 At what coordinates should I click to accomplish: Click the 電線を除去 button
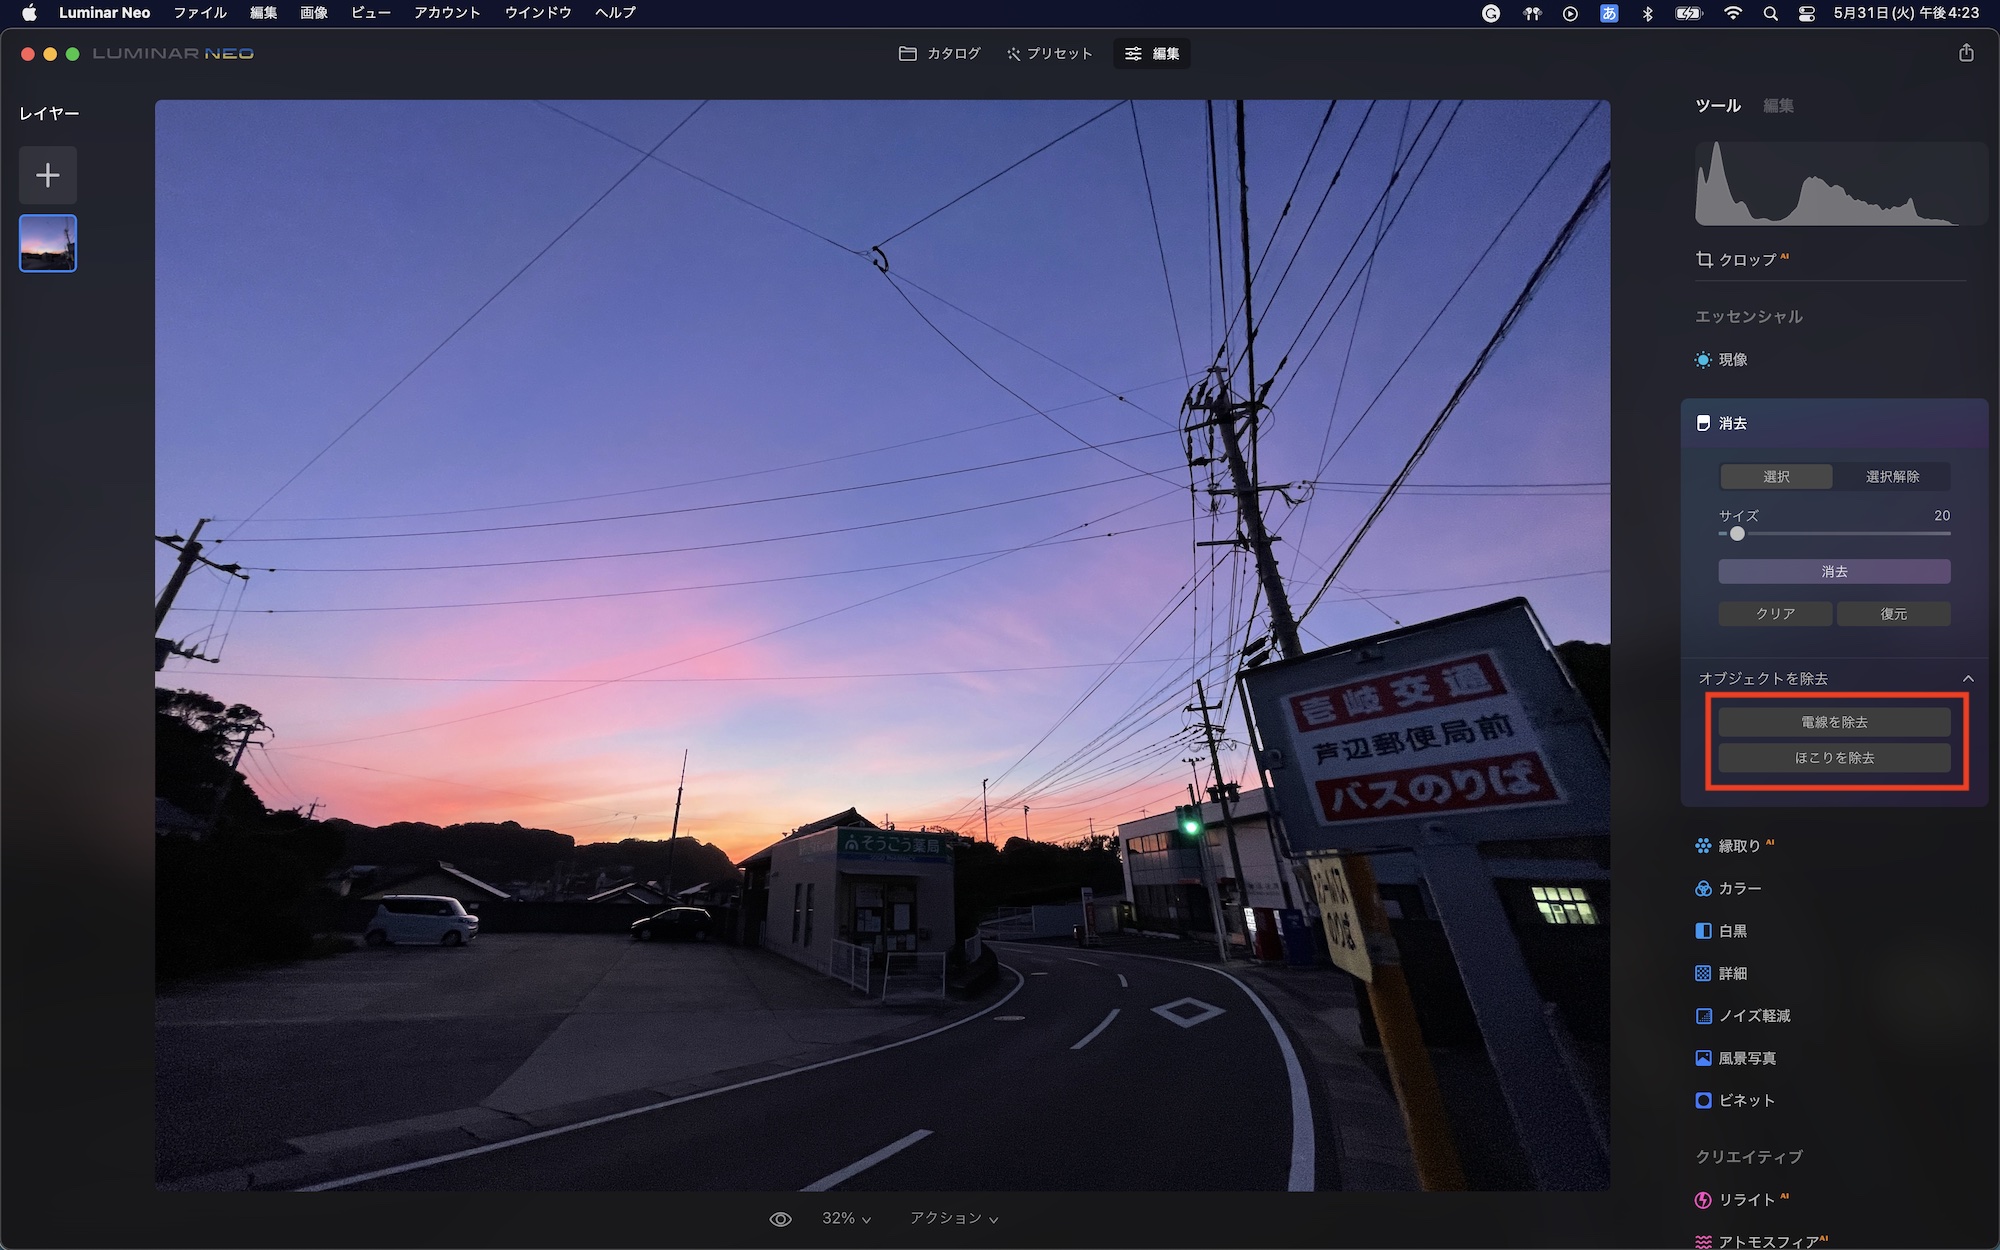[x=1834, y=722]
